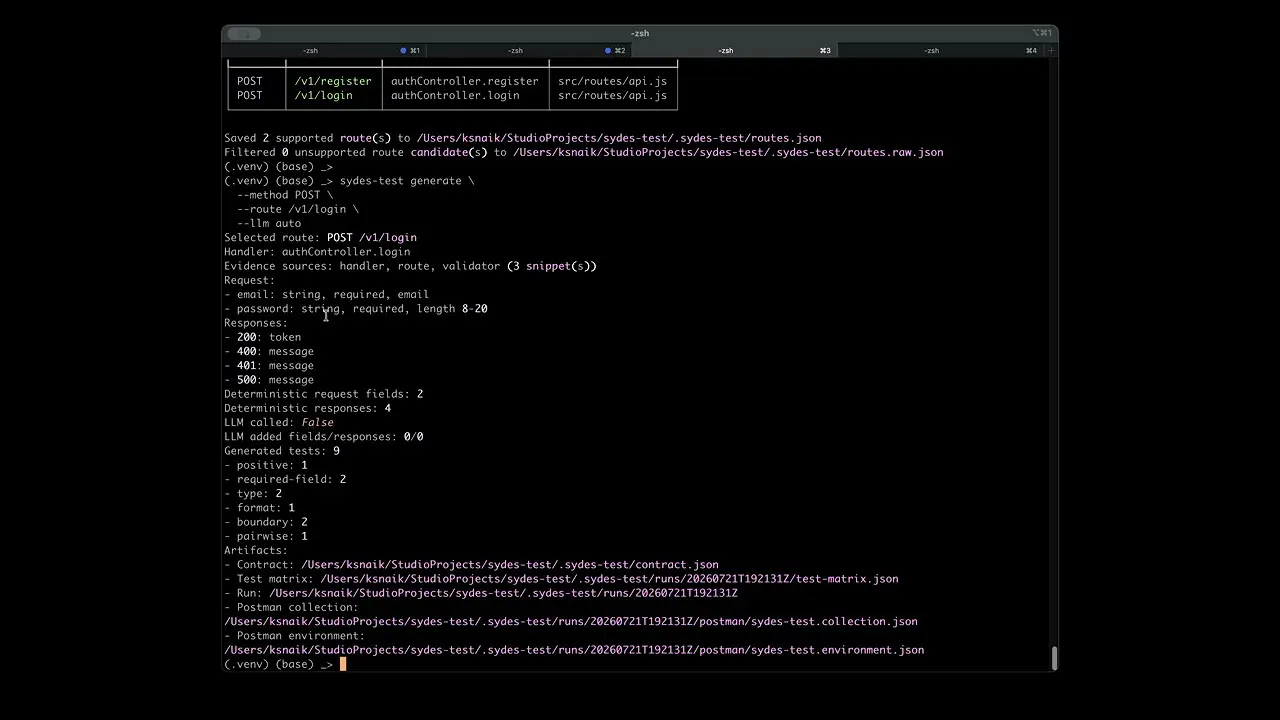Viewport: 1280px width, 720px height.
Task: Click the password field spec line
Action: click(356, 309)
